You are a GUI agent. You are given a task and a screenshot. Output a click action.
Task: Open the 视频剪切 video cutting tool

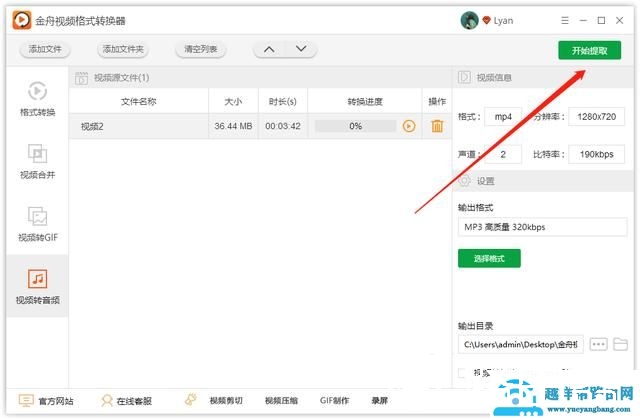[x=226, y=401]
